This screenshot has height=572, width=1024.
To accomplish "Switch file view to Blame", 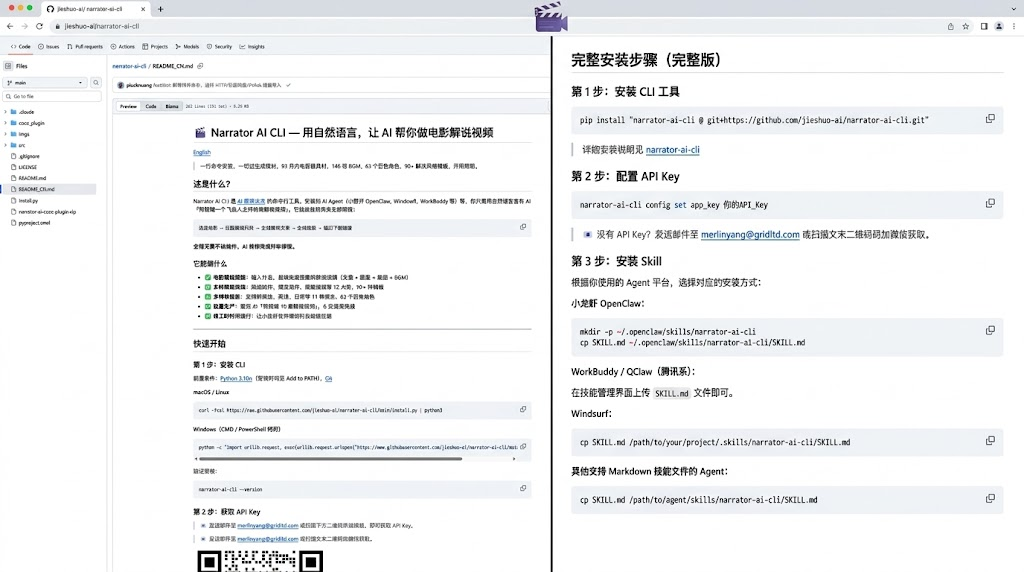I will tap(172, 106).
